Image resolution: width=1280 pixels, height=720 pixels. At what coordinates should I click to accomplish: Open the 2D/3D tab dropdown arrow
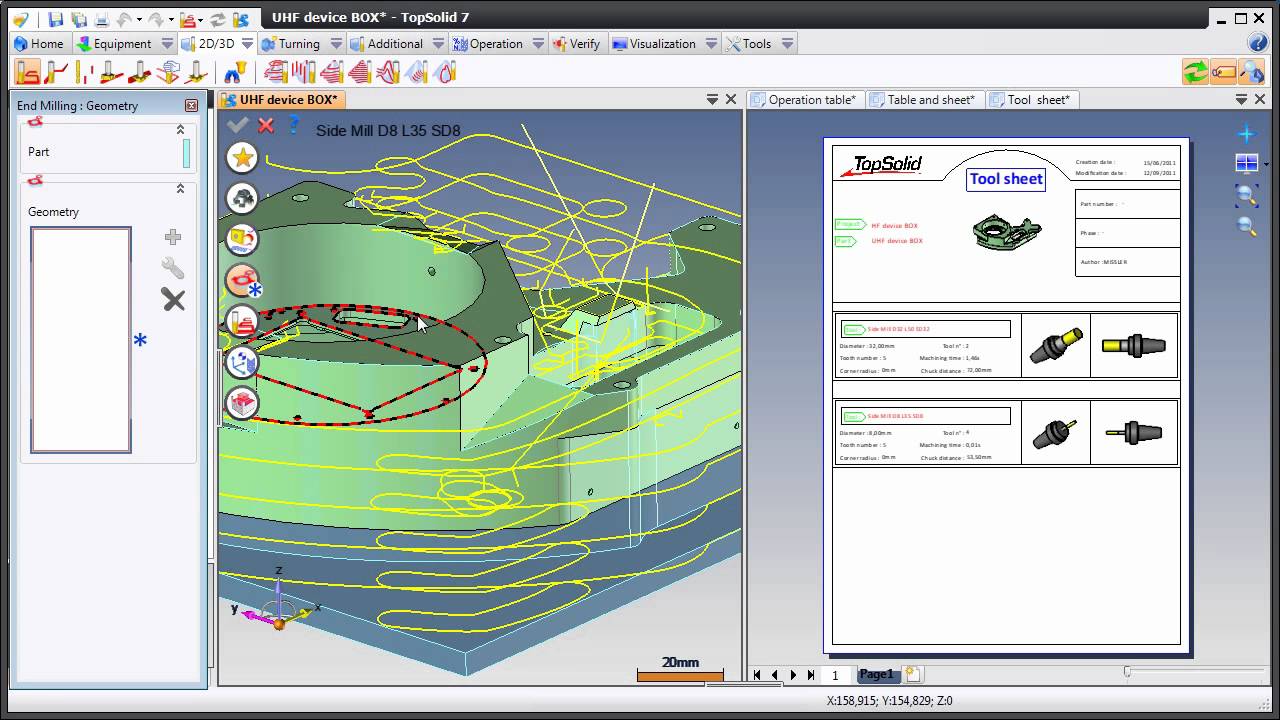[247, 43]
